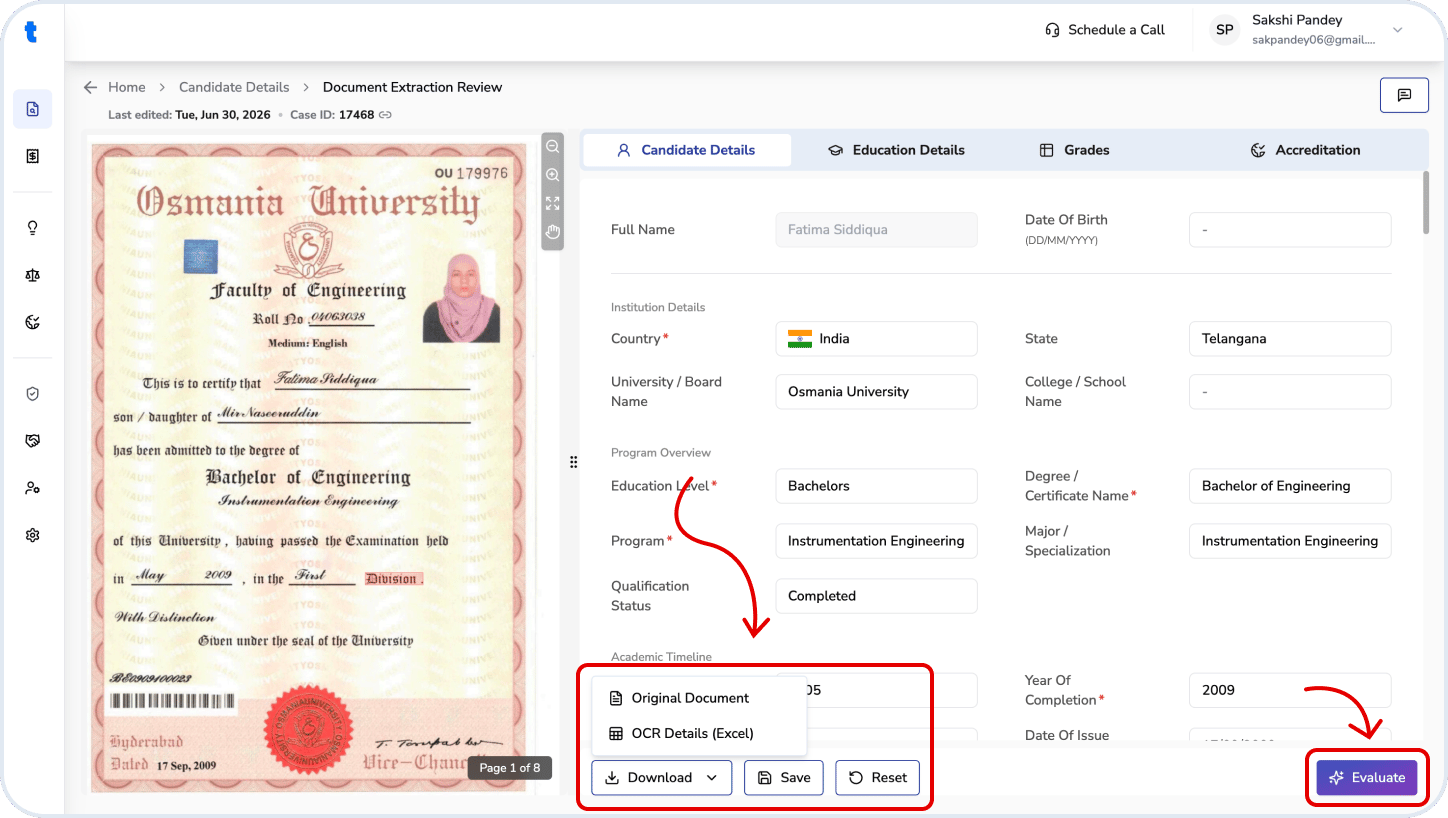Click the Osmania University certificate preview
The height and width of the screenshot is (818, 1448).
tap(309, 468)
